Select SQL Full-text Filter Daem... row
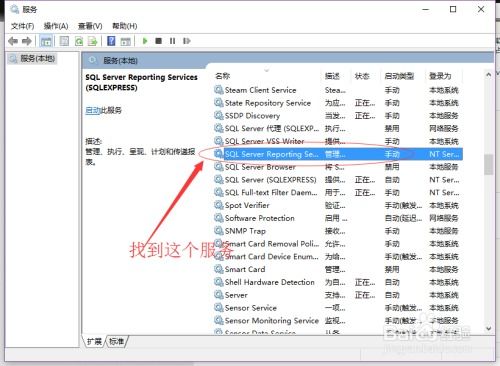Viewport: 500px width, 366px height. (338, 192)
